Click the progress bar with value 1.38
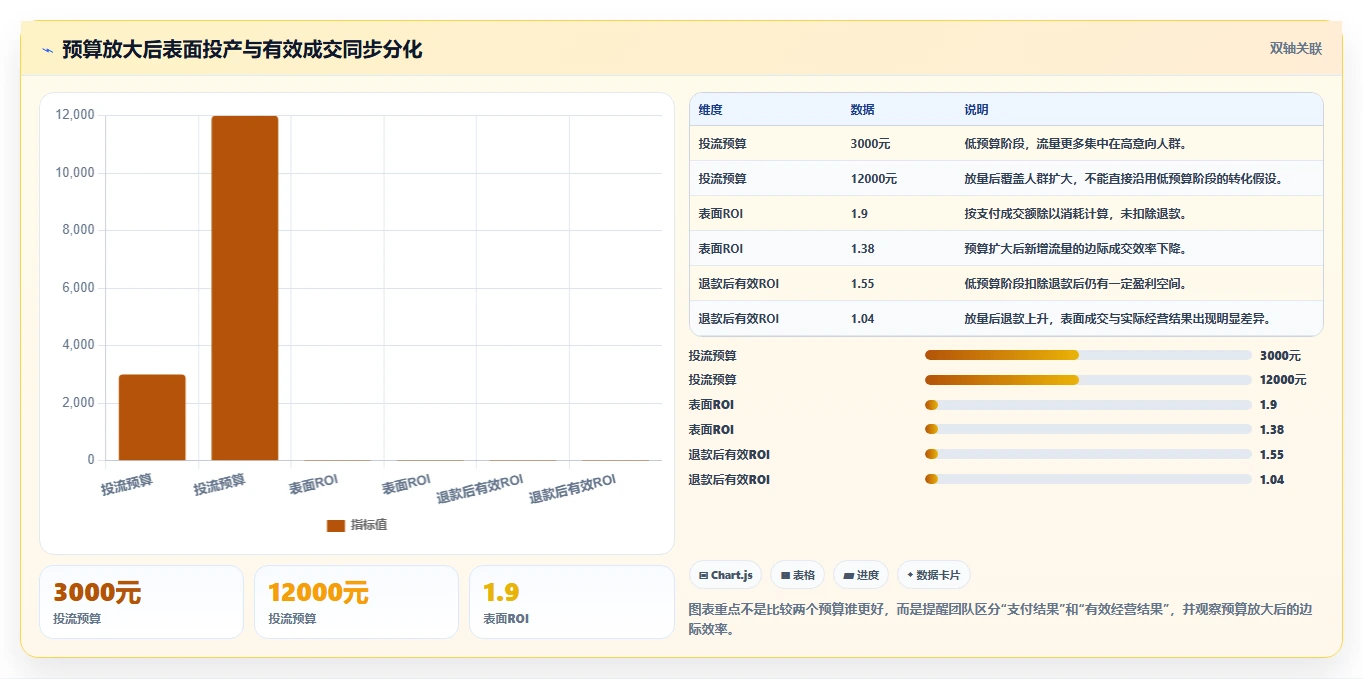Screen dimensions: 1363x679 [x=1088, y=430]
